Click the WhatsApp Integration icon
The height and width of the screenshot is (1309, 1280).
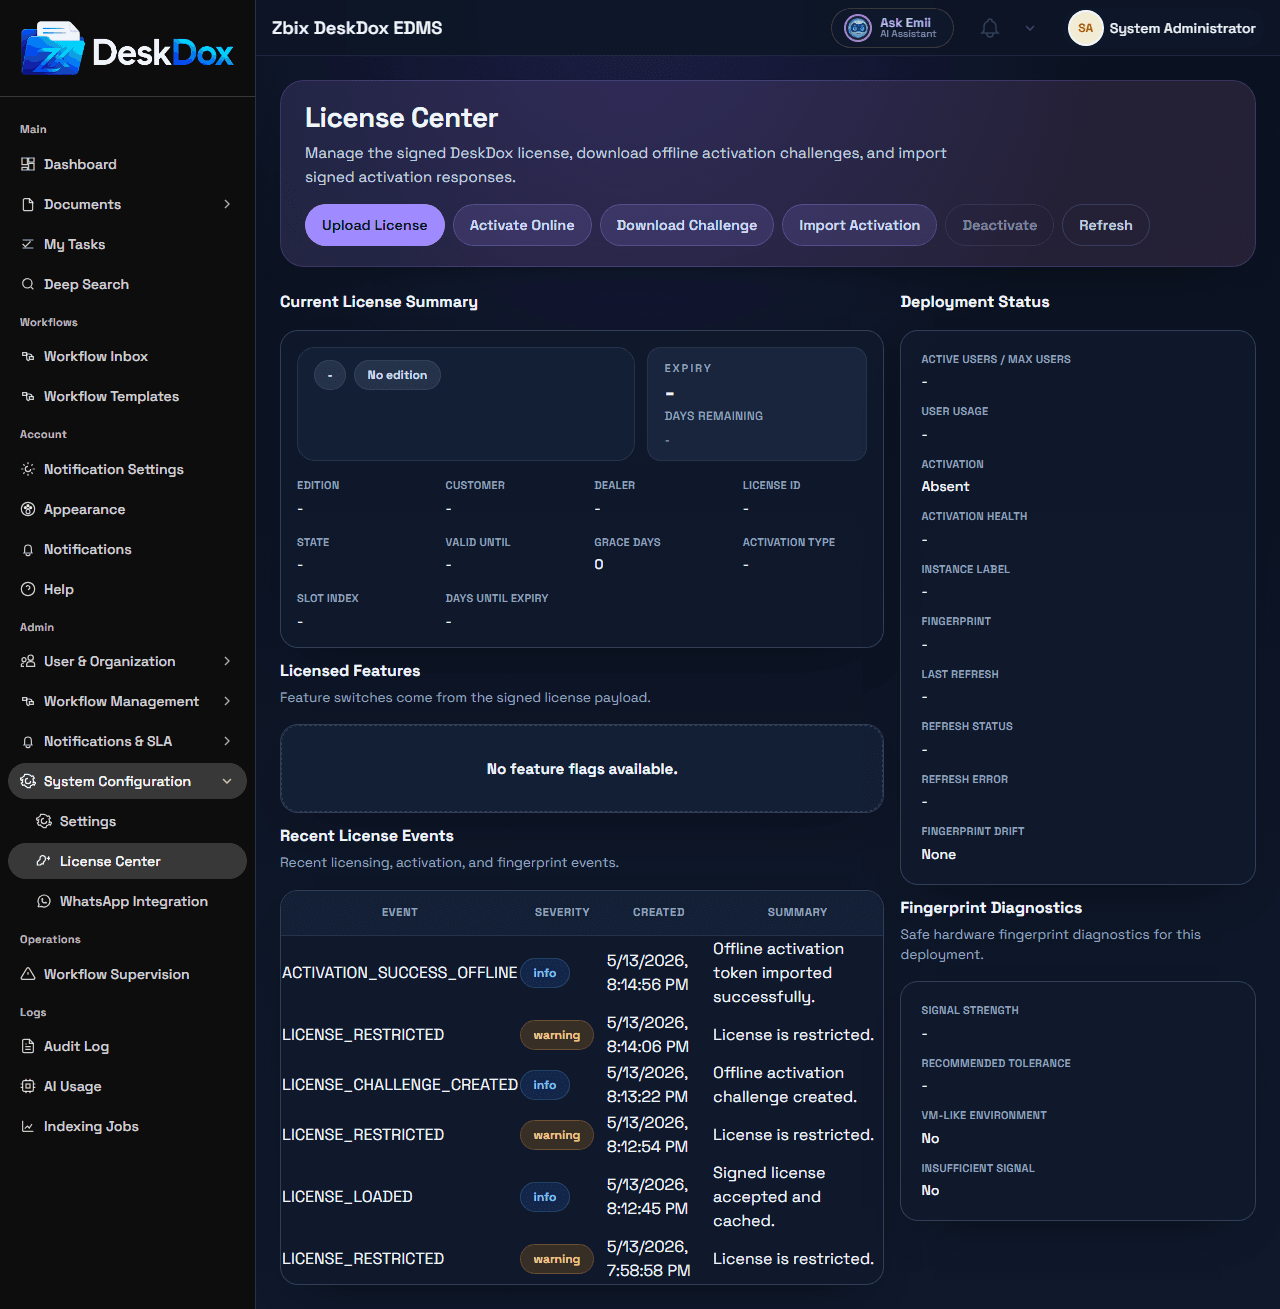pyautogui.click(x=44, y=901)
